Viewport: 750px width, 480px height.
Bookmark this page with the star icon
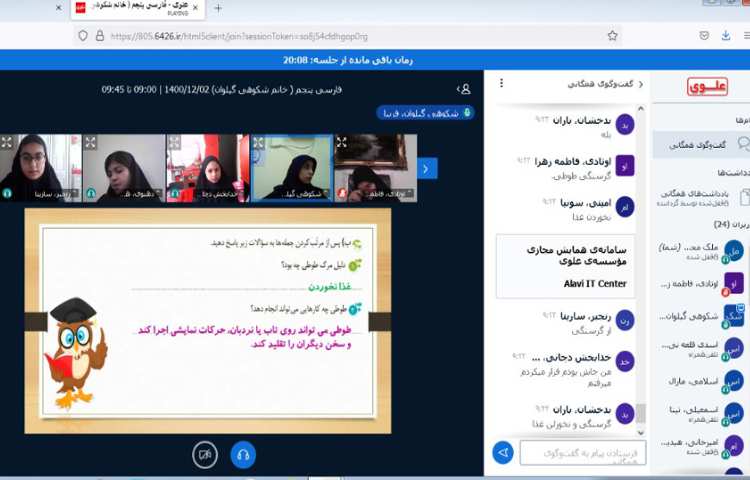coord(612,36)
